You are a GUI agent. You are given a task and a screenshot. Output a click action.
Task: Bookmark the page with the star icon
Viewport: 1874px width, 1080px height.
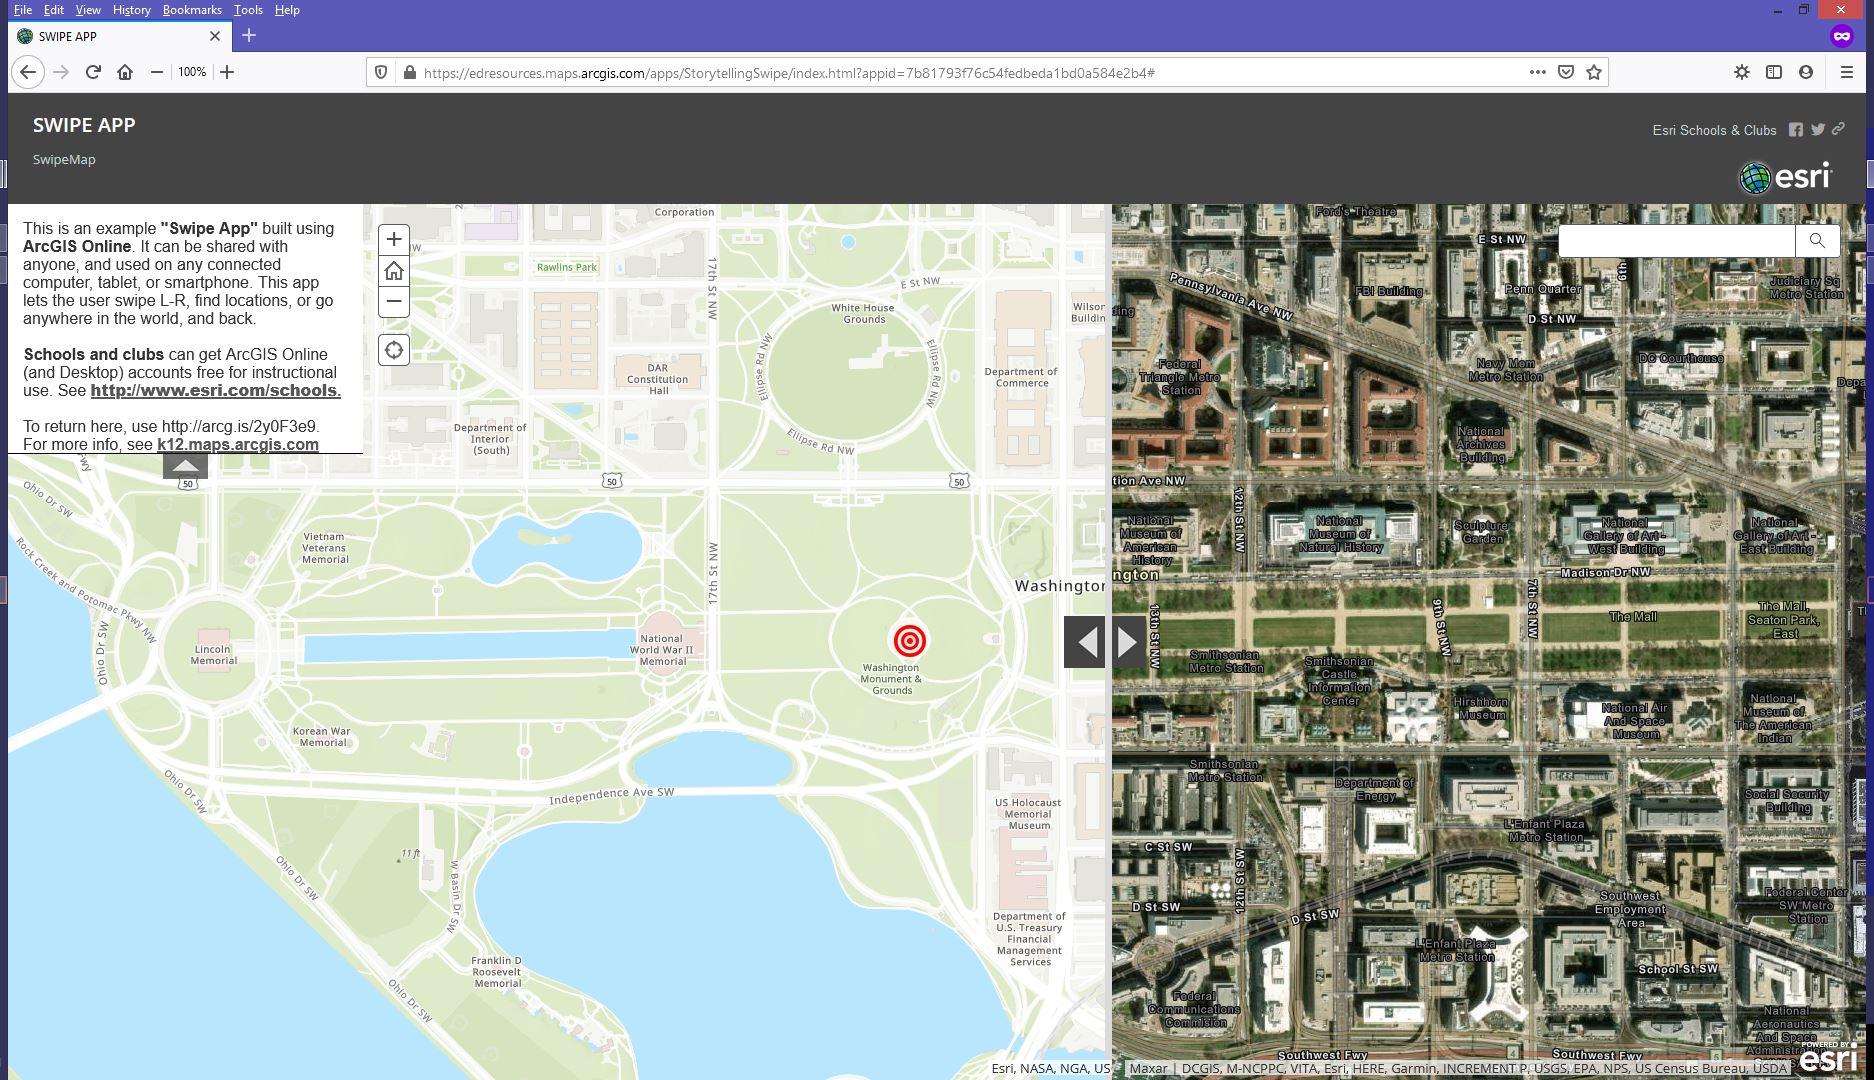1592,72
